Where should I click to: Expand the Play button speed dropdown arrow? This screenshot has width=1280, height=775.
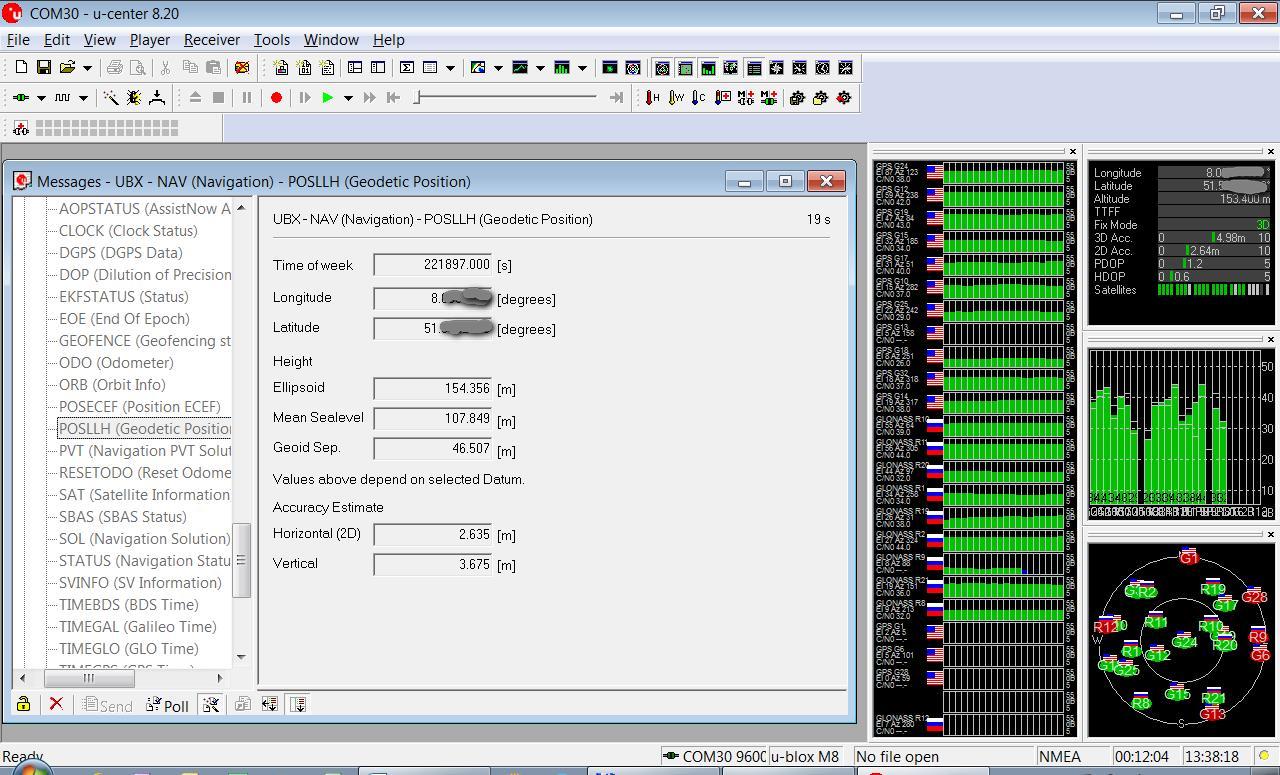(348, 98)
